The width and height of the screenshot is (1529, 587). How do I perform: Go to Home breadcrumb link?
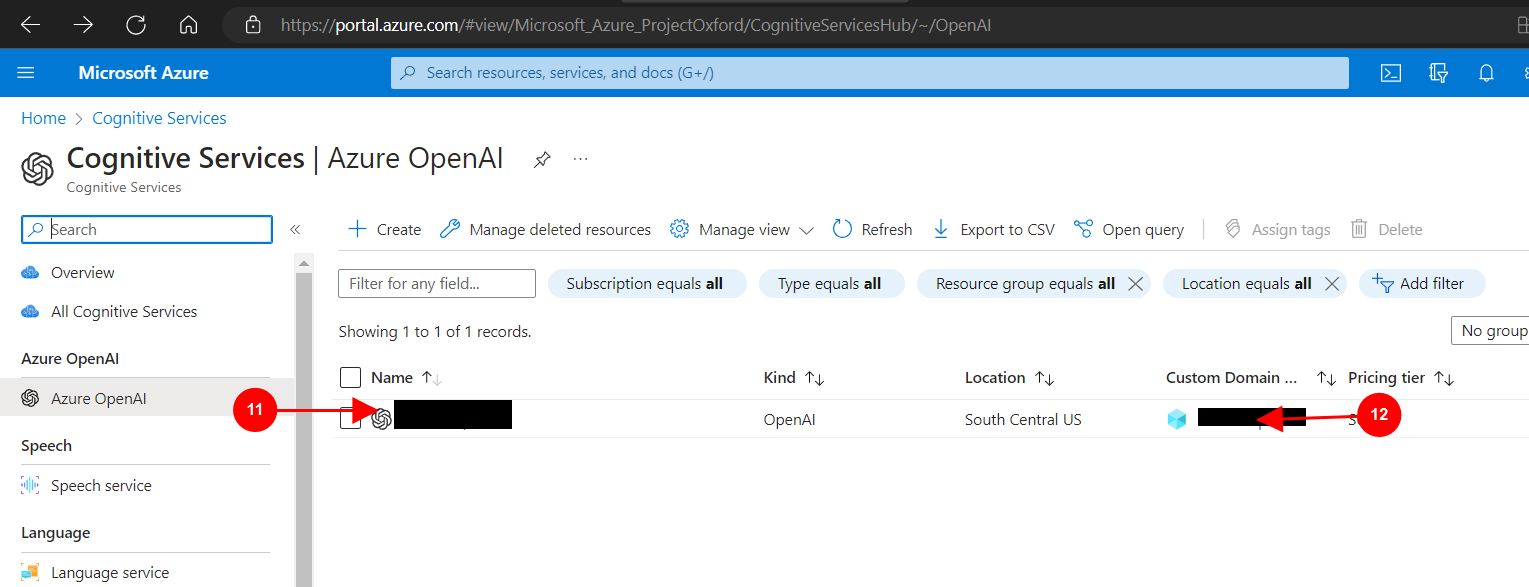(x=43, y=118)
